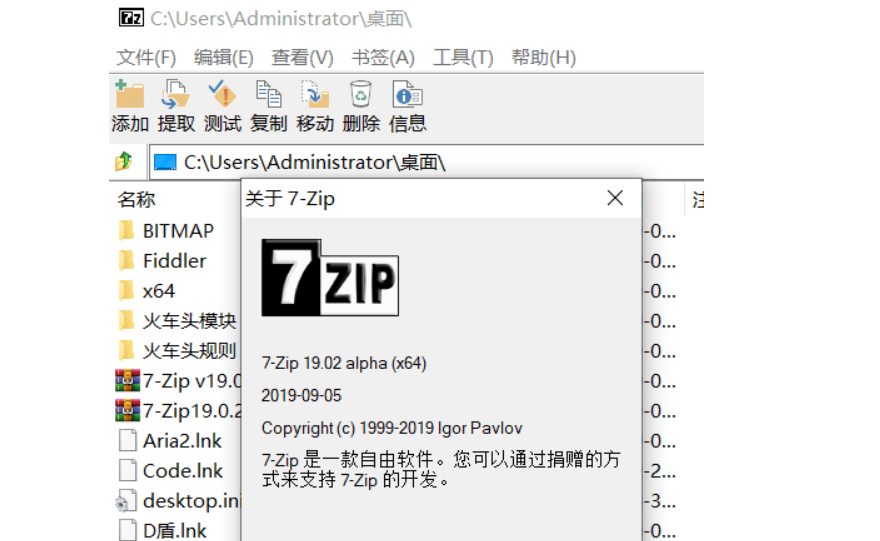Image resolution: width=880 pixels, height=541 pixels.
Task: Go up one folder level arrow icon
Action: [x=123, y=162]
